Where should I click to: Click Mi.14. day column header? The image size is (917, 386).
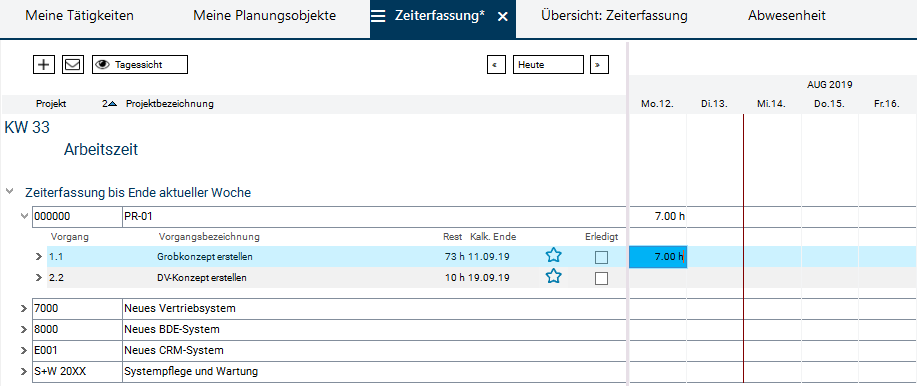point(771,104)
